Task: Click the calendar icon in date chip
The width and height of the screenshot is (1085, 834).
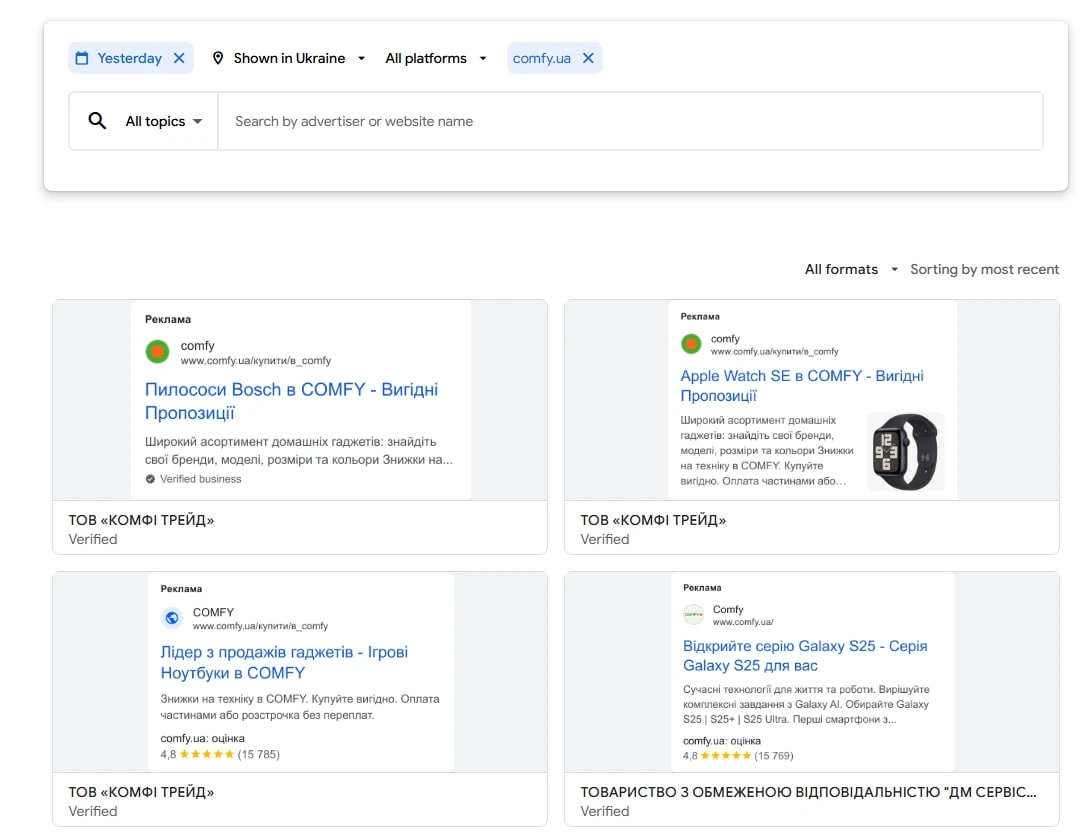Action: (x=82, y=58)
